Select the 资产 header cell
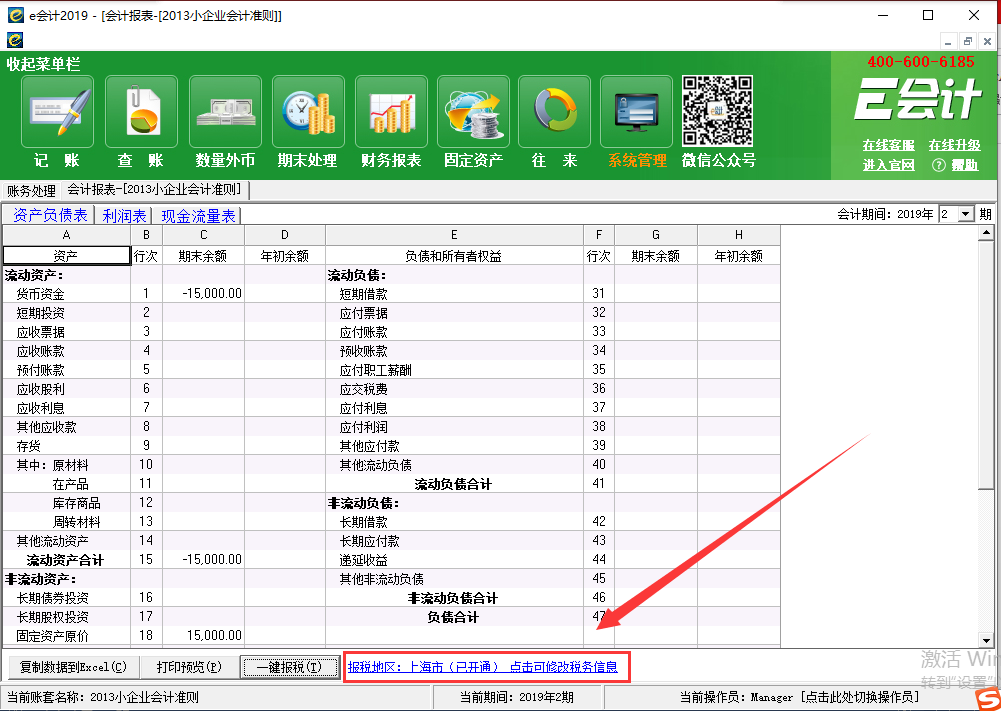The height and width of the screenshot is (711, 1001). click(x=66, y=256)
